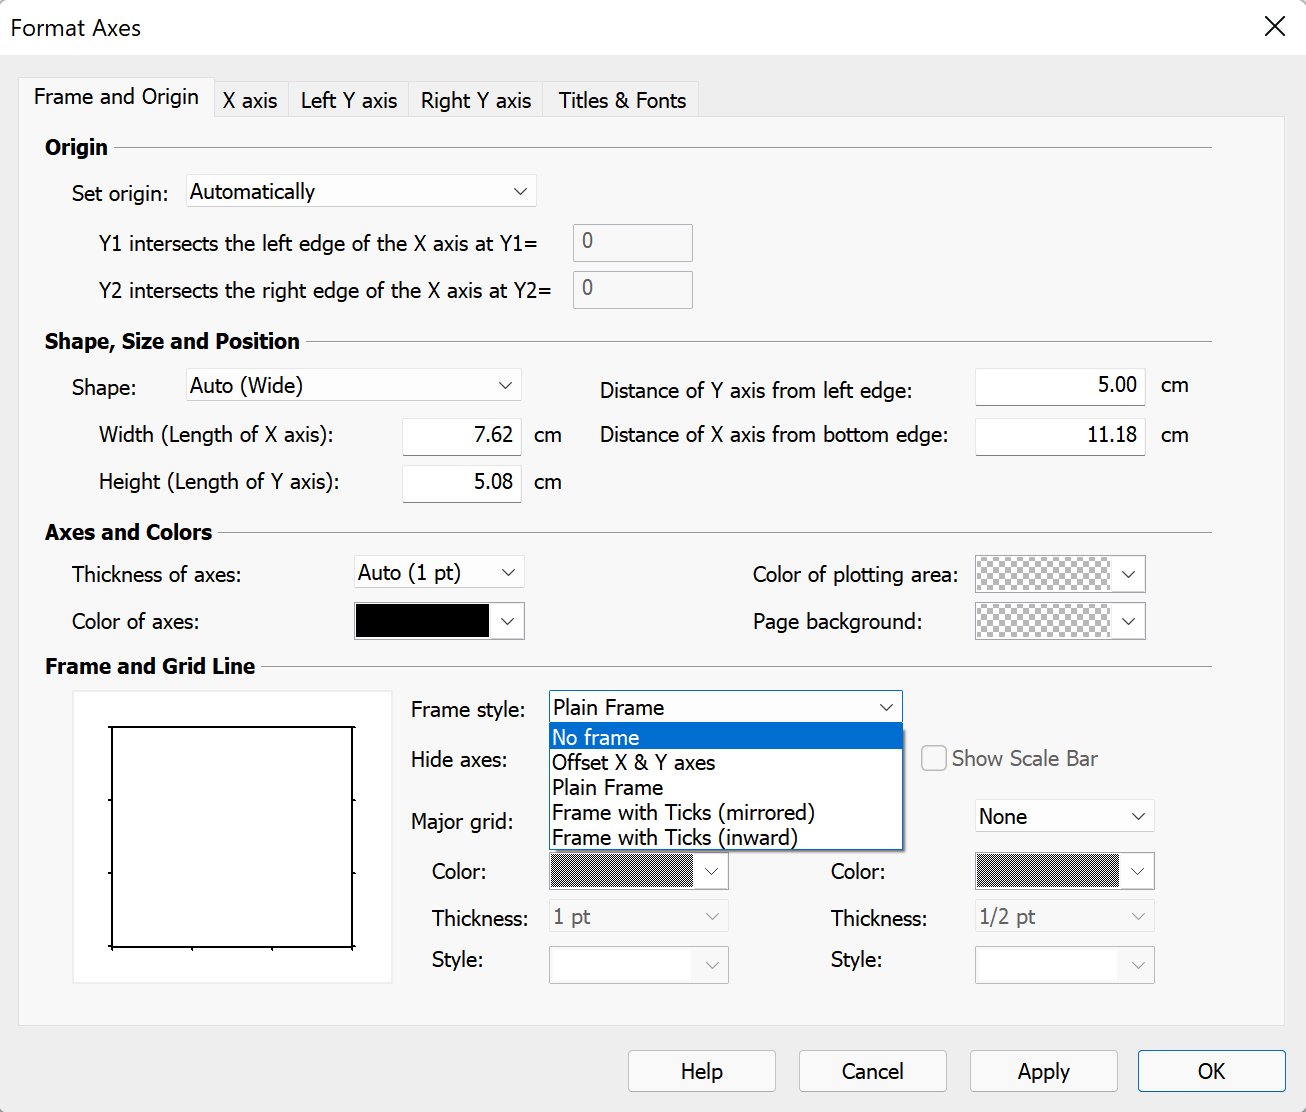
Task: Open the Shape dropdown showing Auto (Wide)
Action: (x=353, y=386)
